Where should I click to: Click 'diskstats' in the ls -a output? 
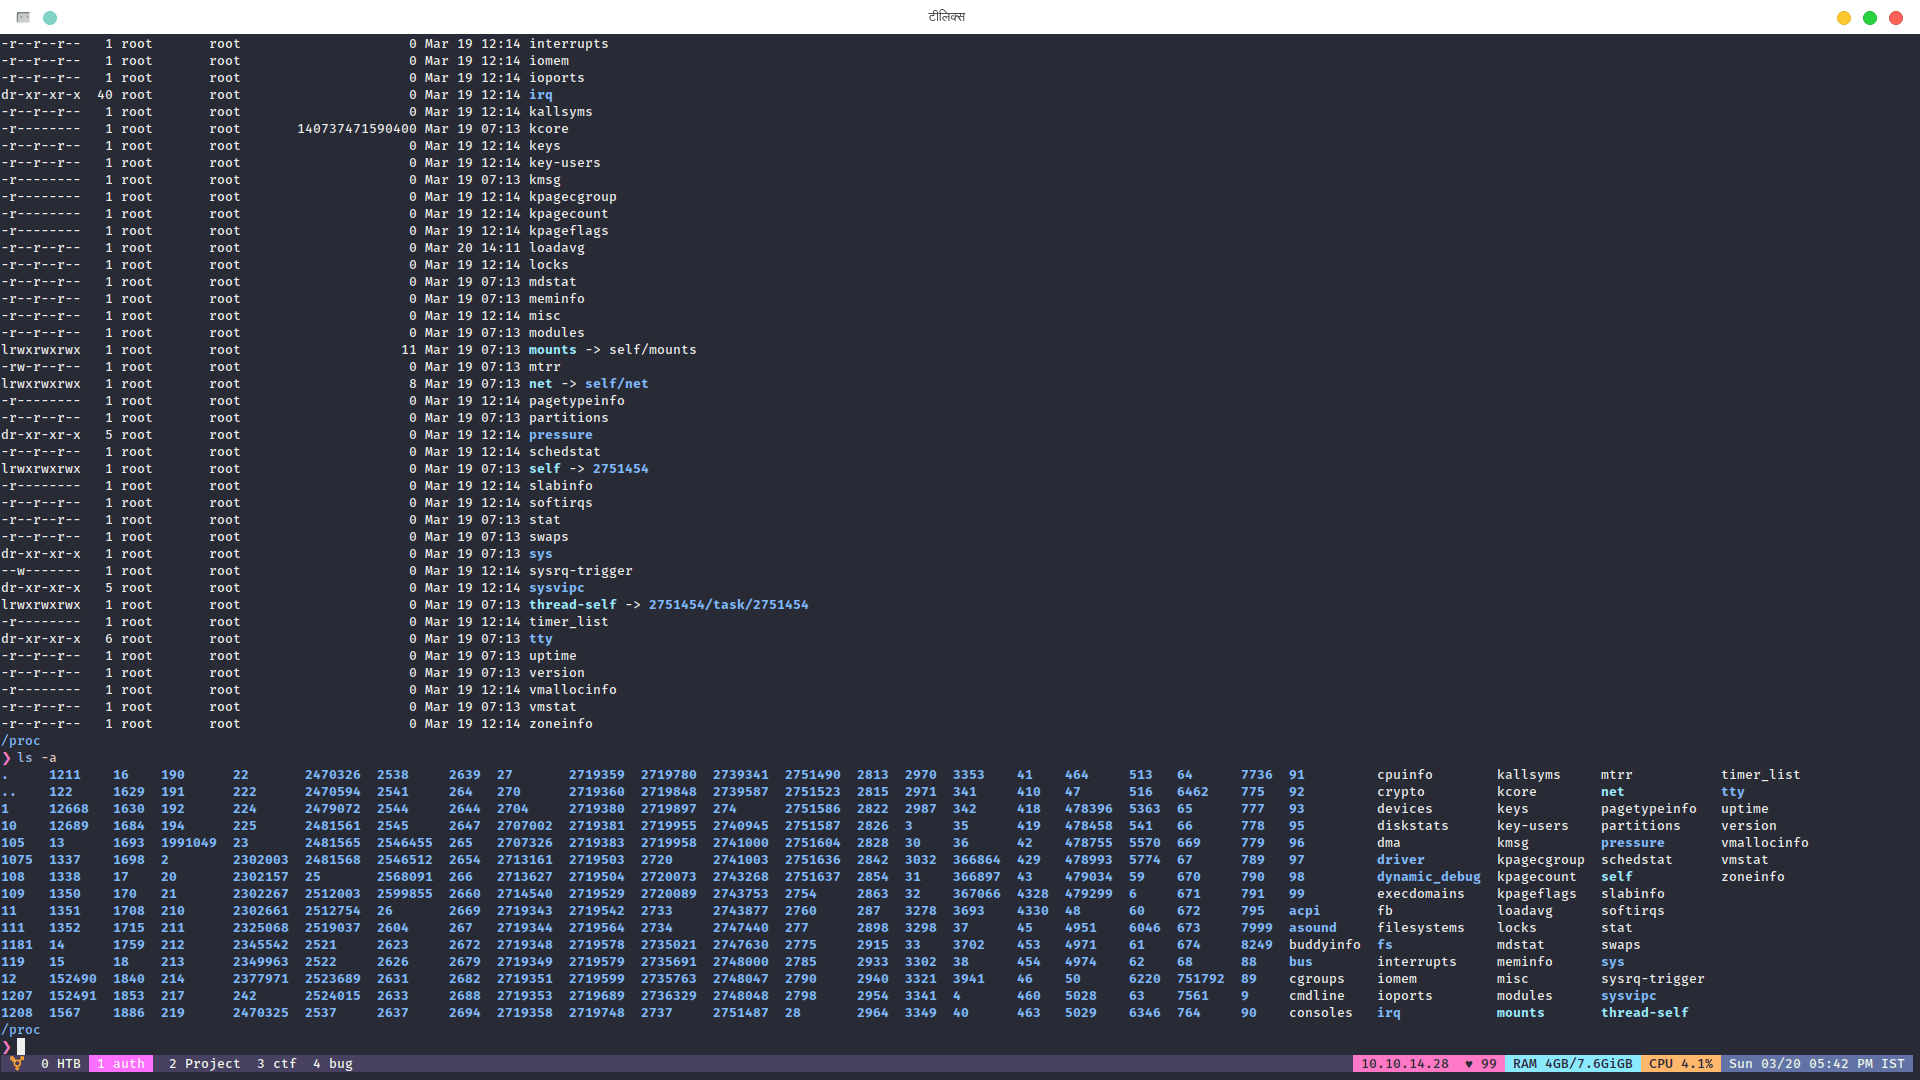tap(1413, 826)
